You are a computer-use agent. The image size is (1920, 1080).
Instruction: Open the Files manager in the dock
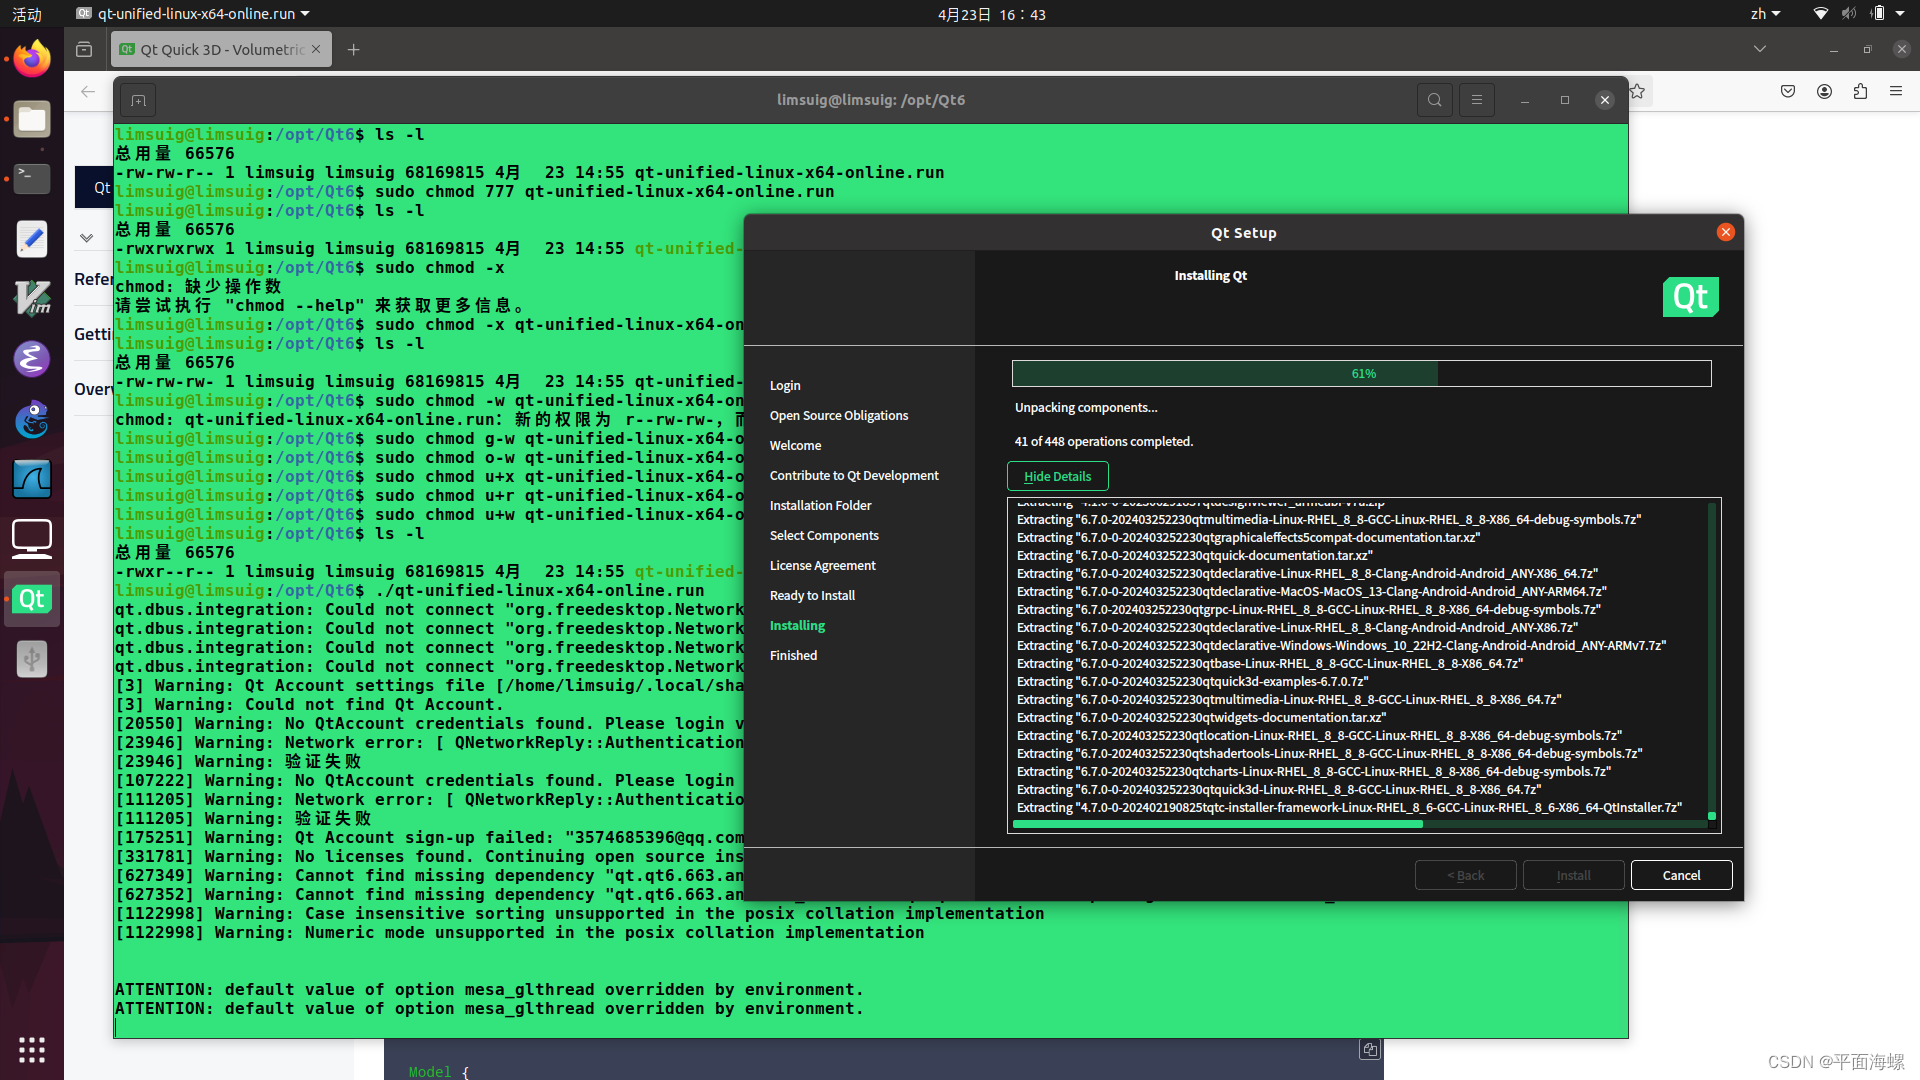(32, 119)
